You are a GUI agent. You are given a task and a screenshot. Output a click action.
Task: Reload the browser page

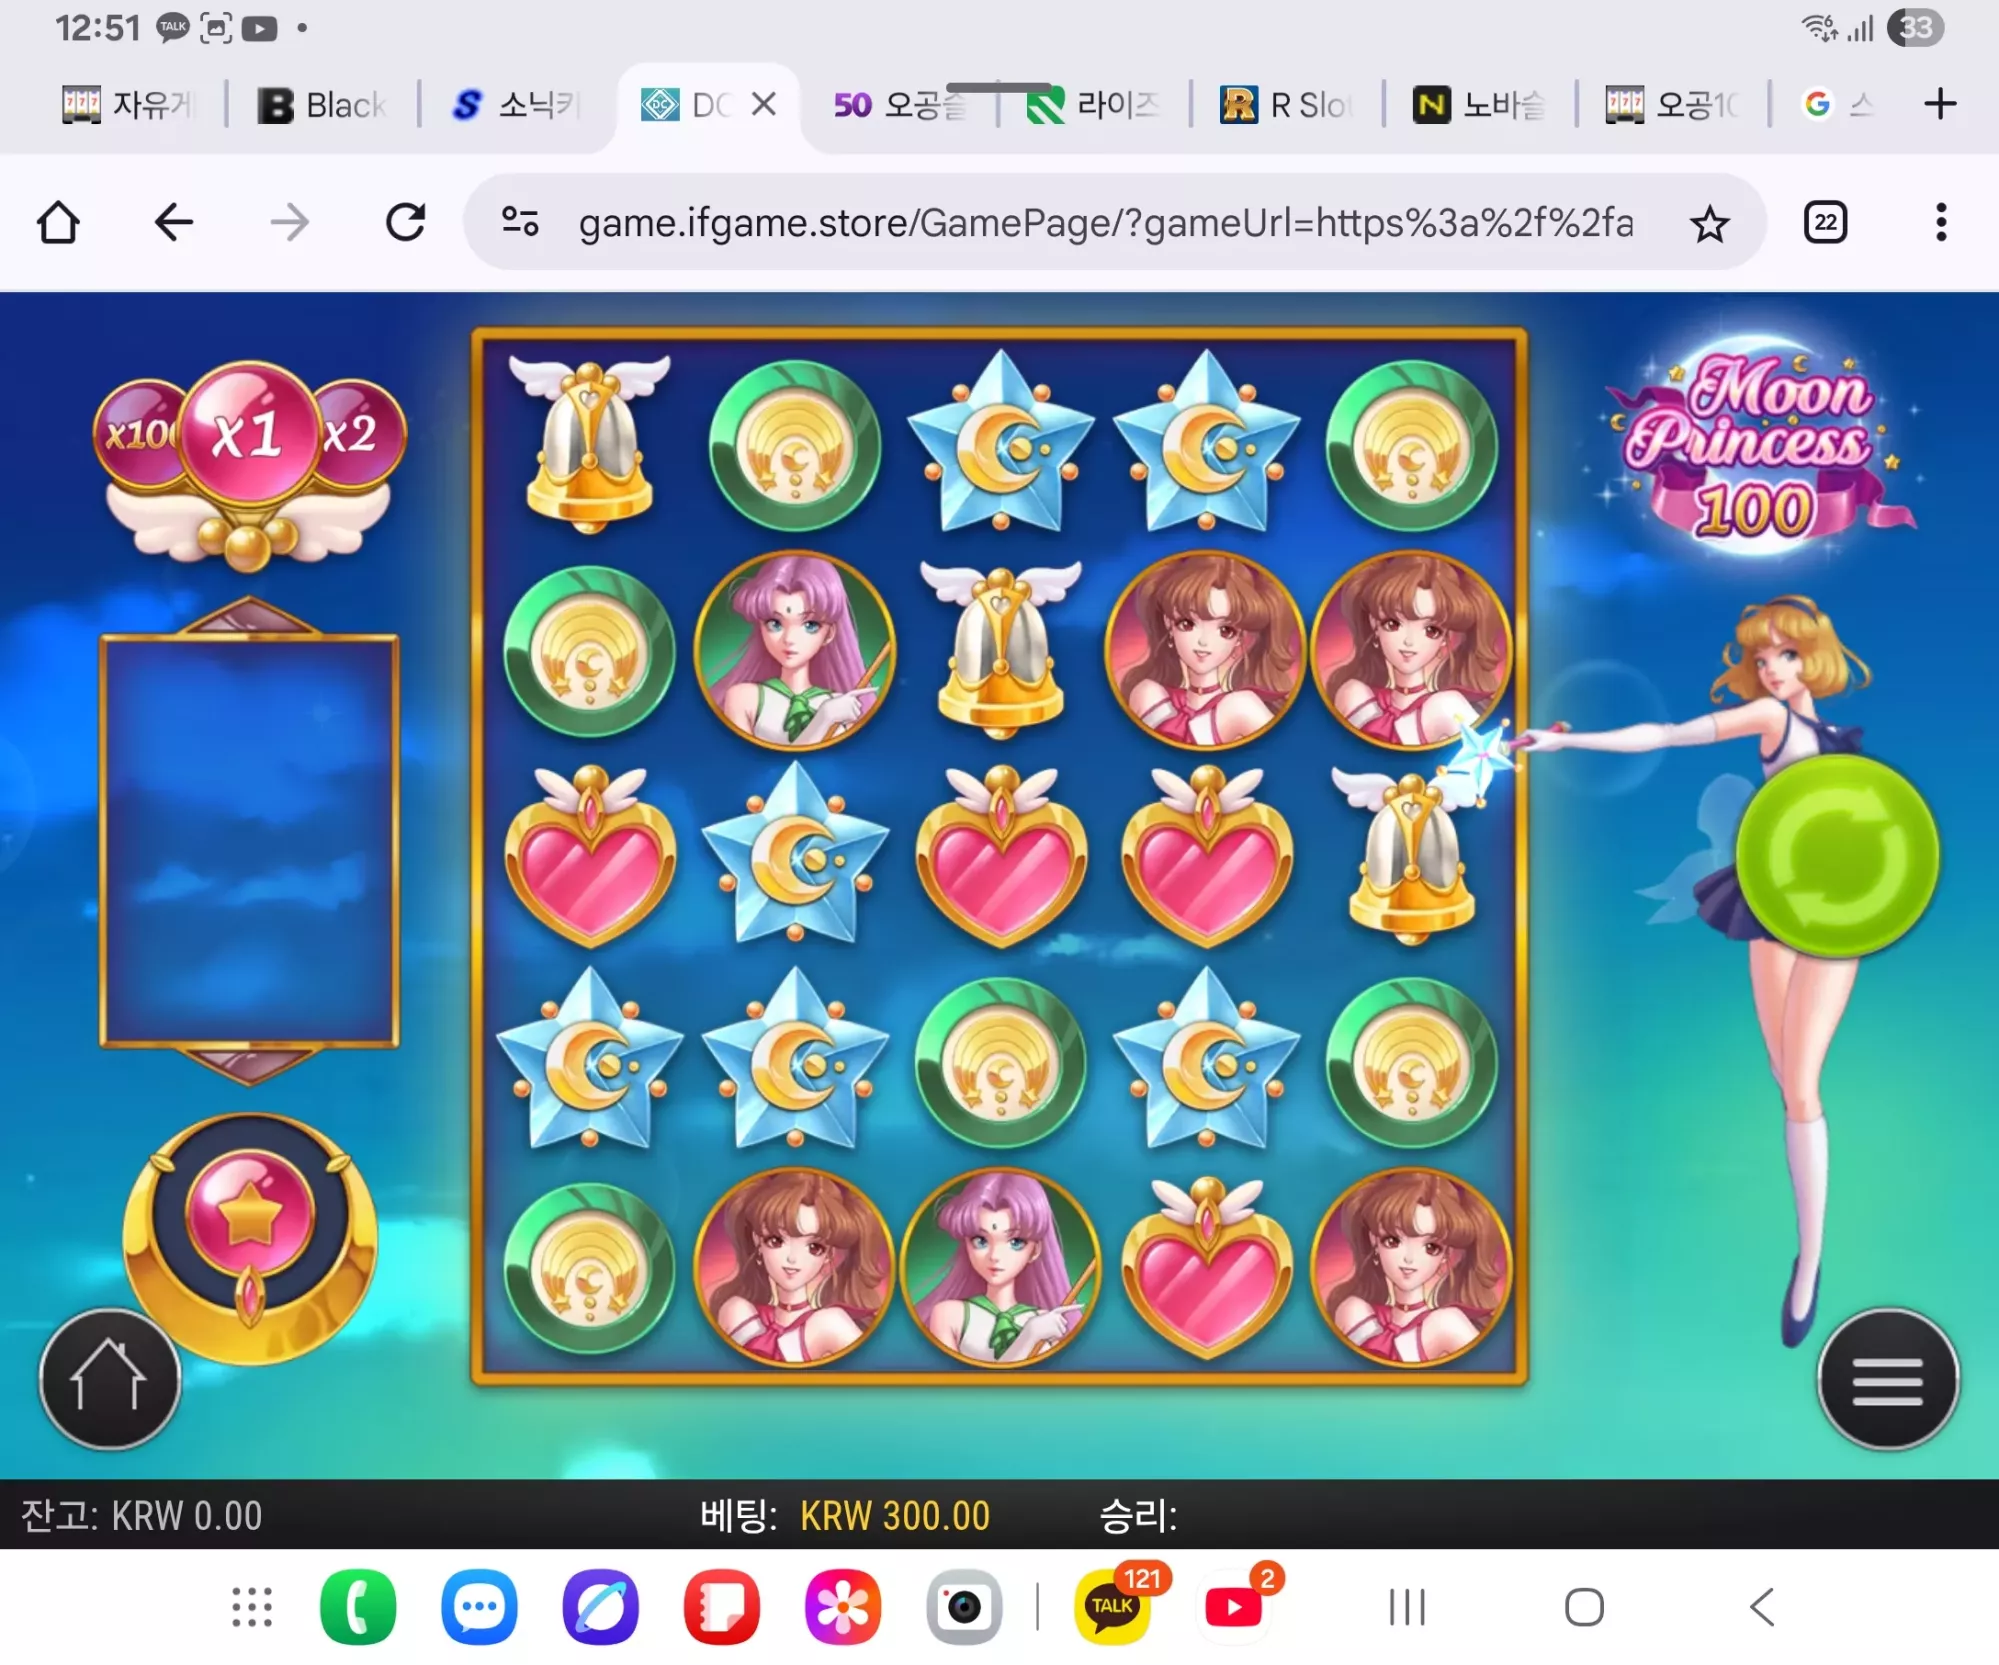tap(406, 222)
